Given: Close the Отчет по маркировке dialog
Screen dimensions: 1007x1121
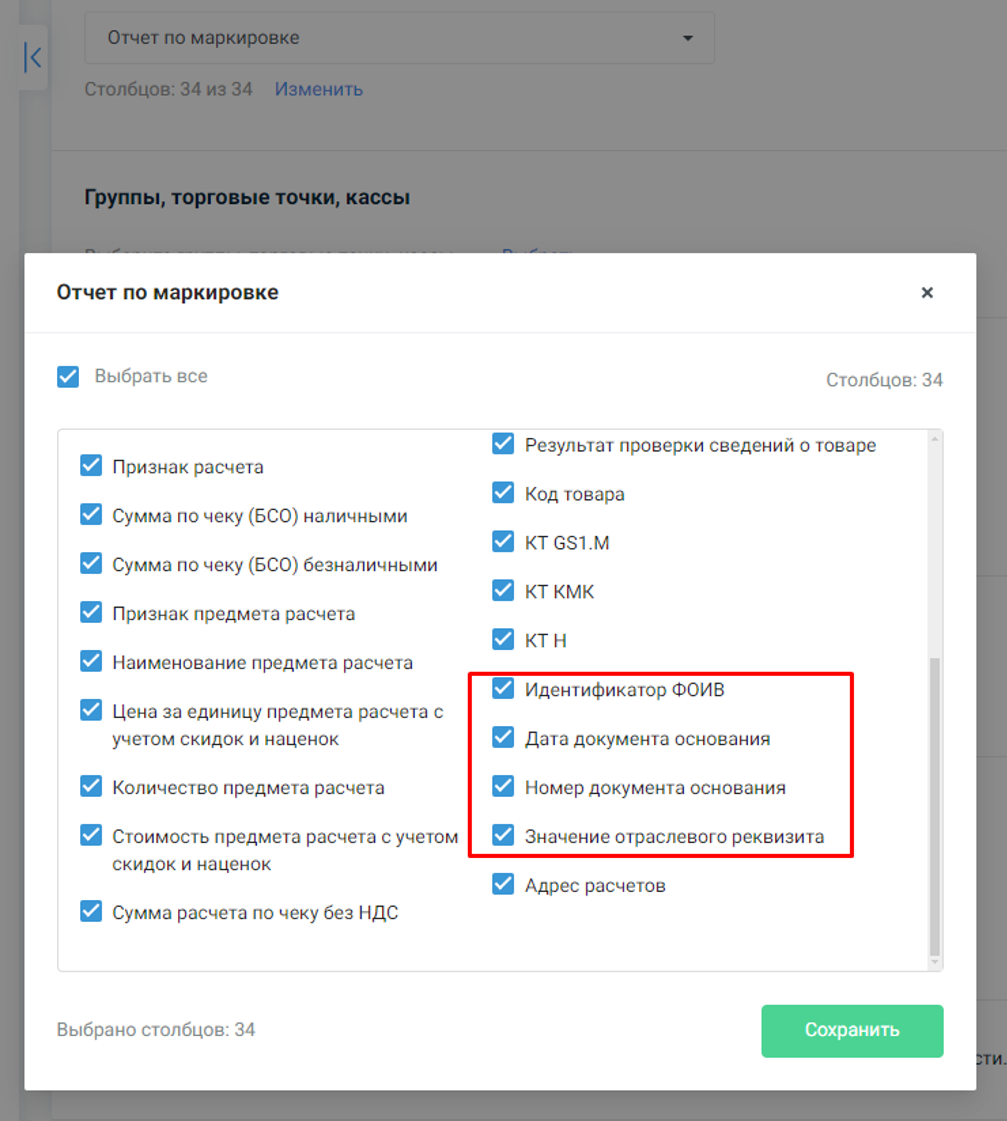Looking at the screenshot, I should 927,292.
